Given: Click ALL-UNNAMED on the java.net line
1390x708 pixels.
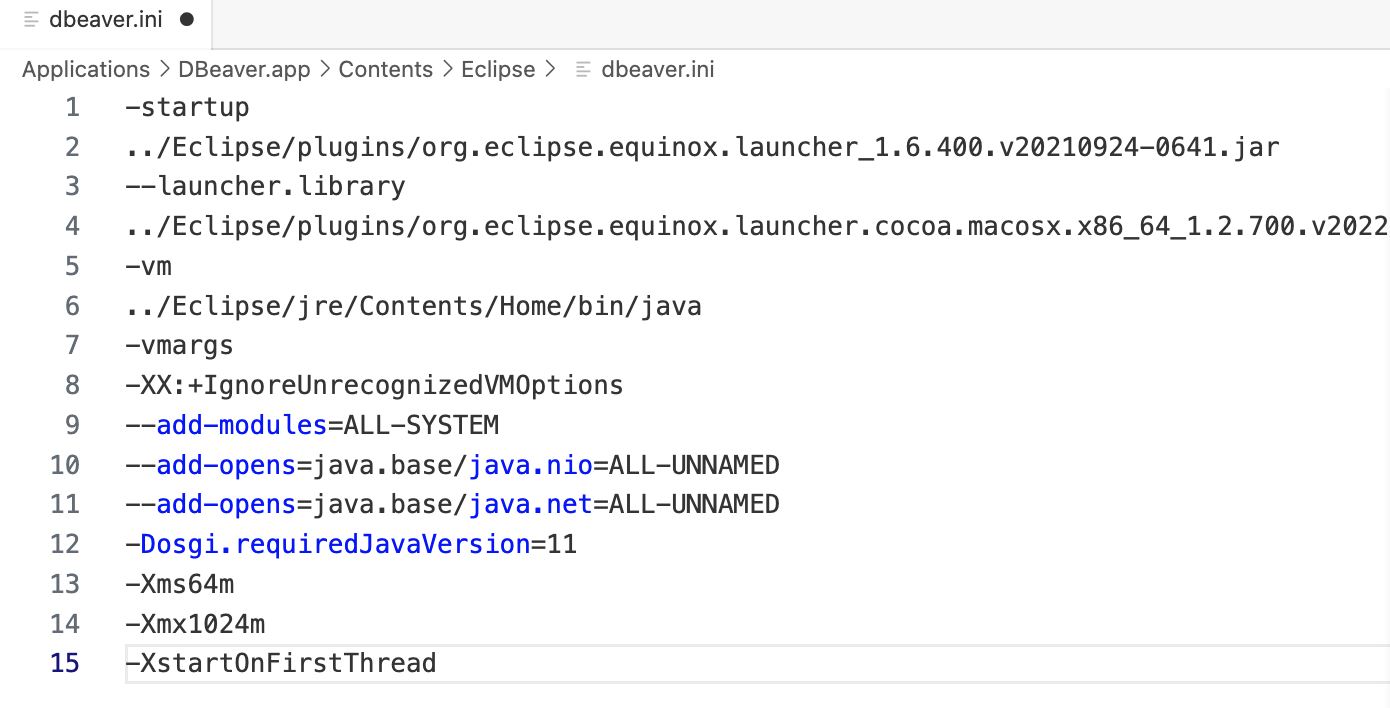Looking at the screenshot, I should pyautogui.click(x=694, y=504).
